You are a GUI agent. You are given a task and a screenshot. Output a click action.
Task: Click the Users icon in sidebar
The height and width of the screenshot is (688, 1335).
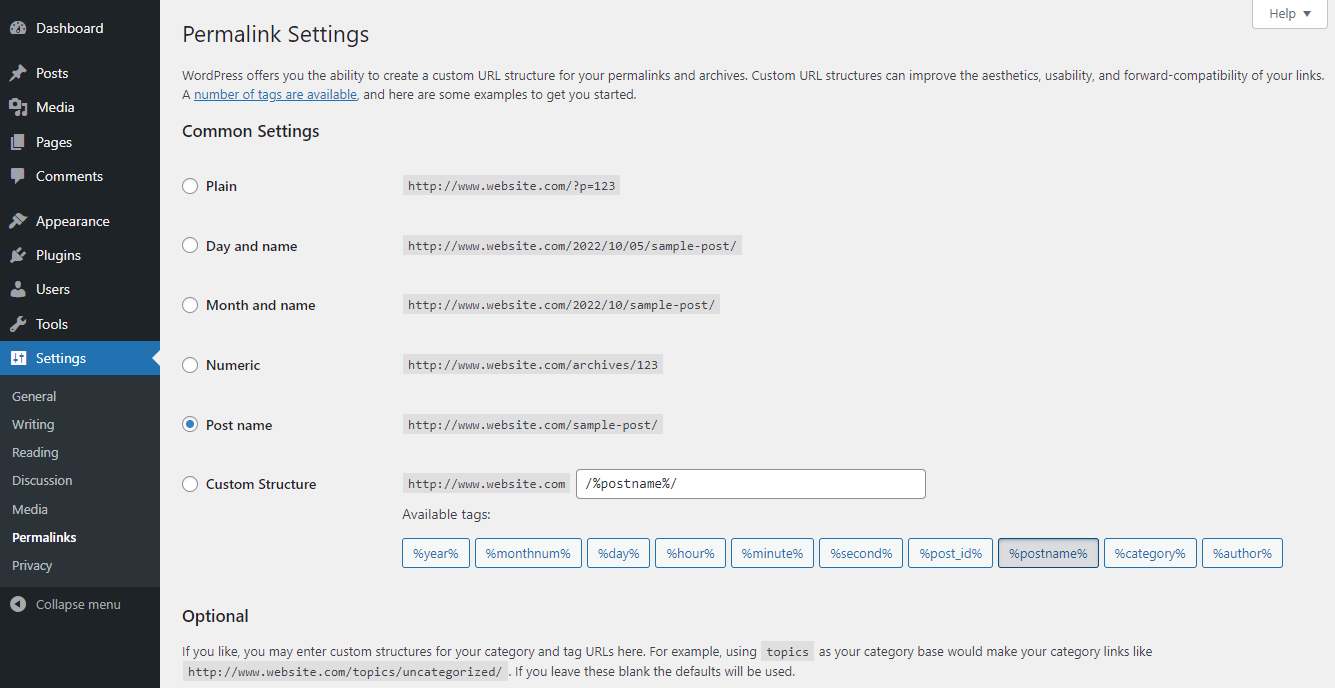18,289
